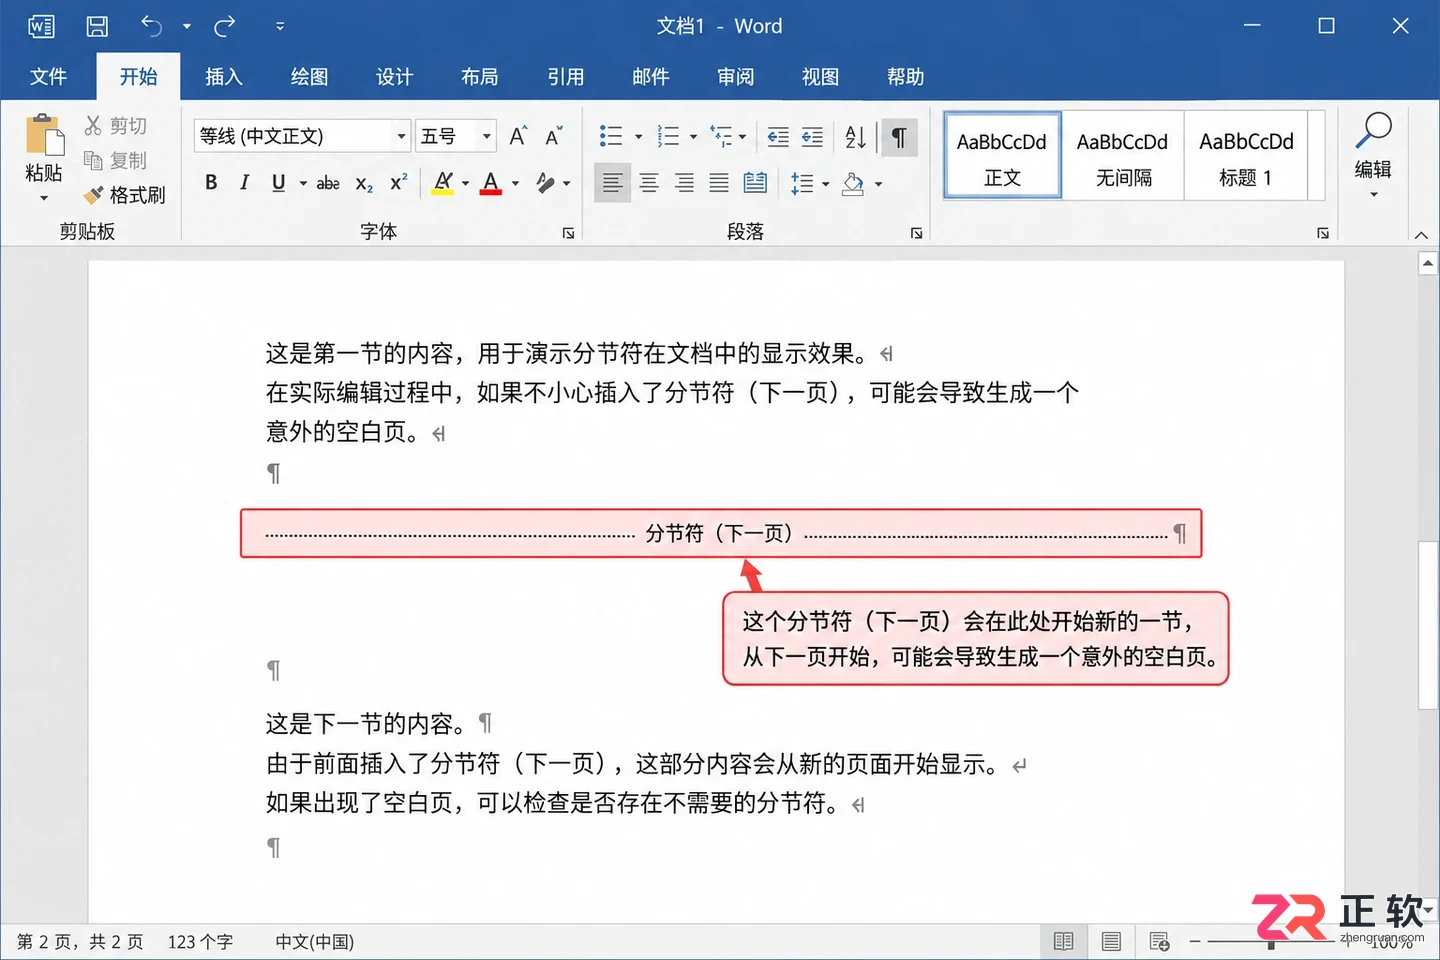Collapse the ribbon with the chevron
The height and width of the screenshot is (960, 1440).
pos(1421,235)
